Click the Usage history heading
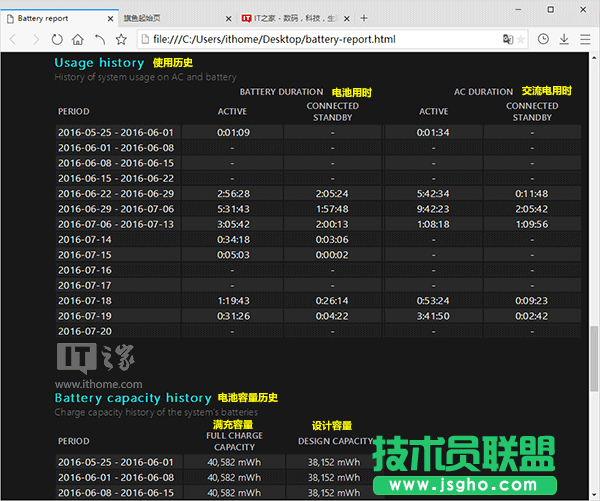 coord(99,63)
